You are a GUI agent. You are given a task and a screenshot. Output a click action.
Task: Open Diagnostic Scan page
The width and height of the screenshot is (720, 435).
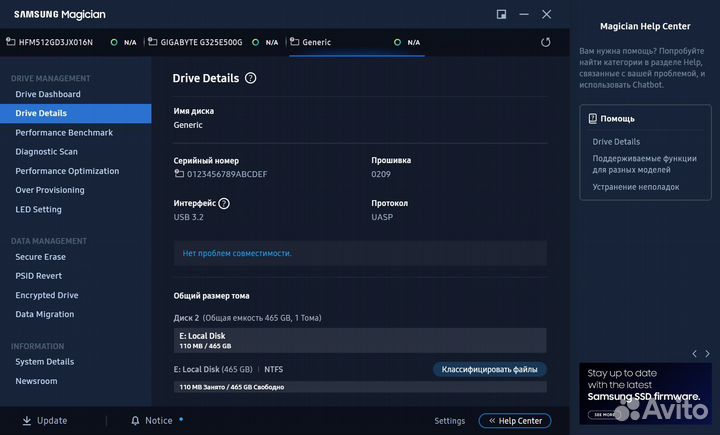point(46,152)
